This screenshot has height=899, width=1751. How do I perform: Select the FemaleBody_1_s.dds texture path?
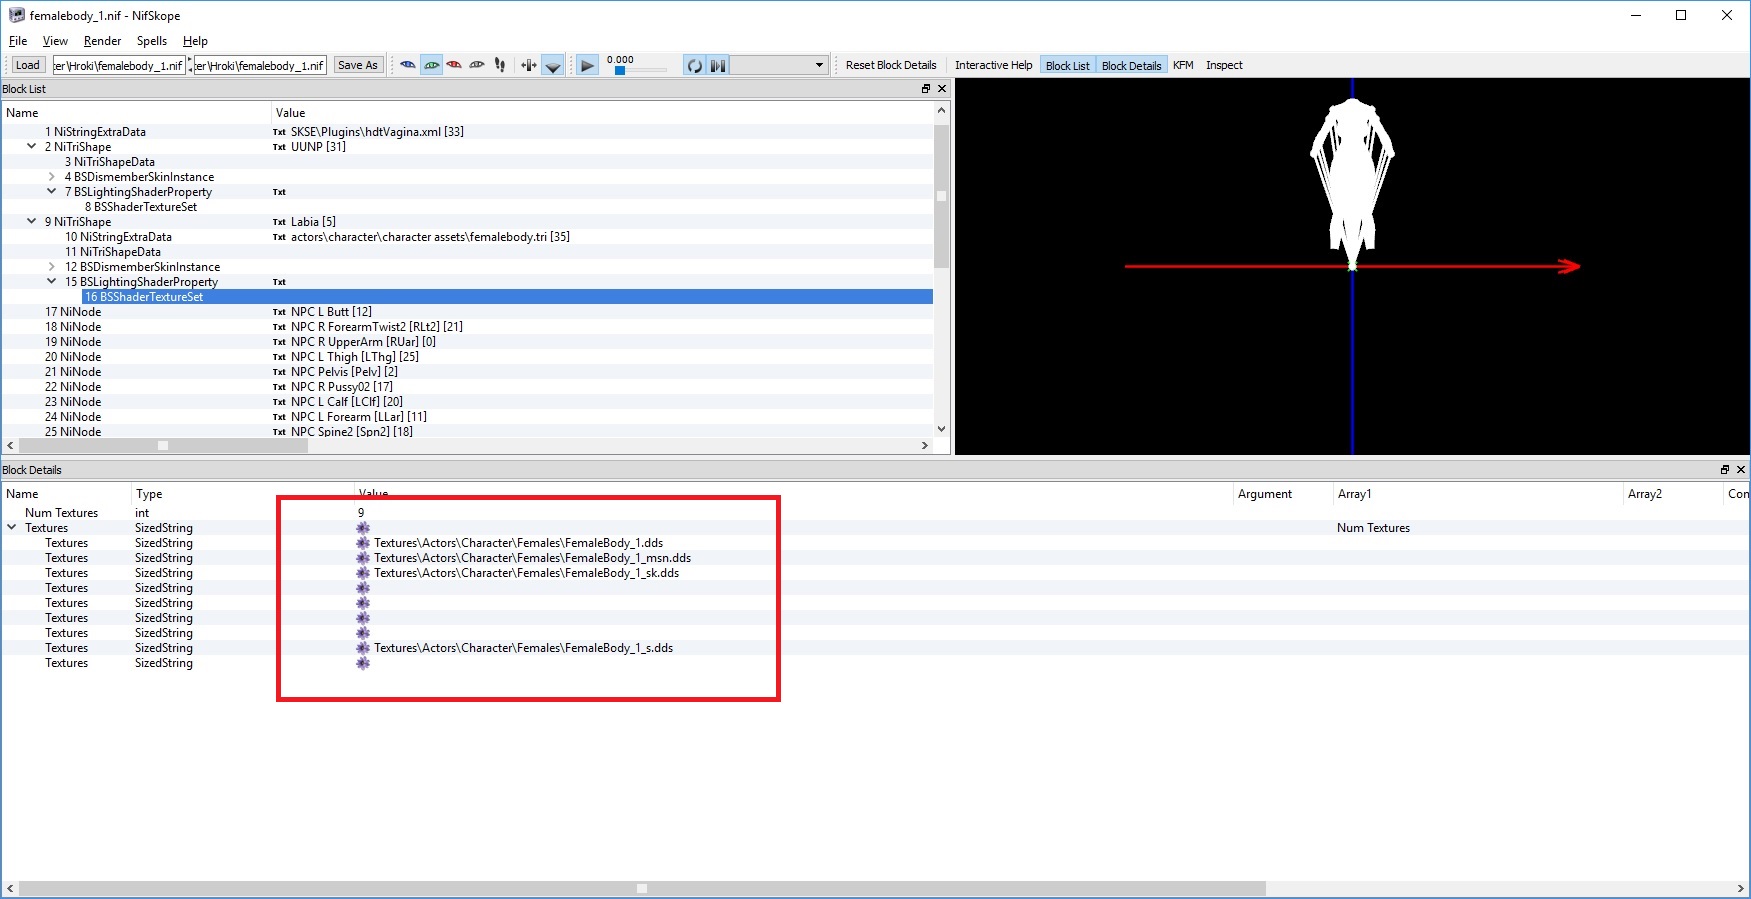point(523,648)
